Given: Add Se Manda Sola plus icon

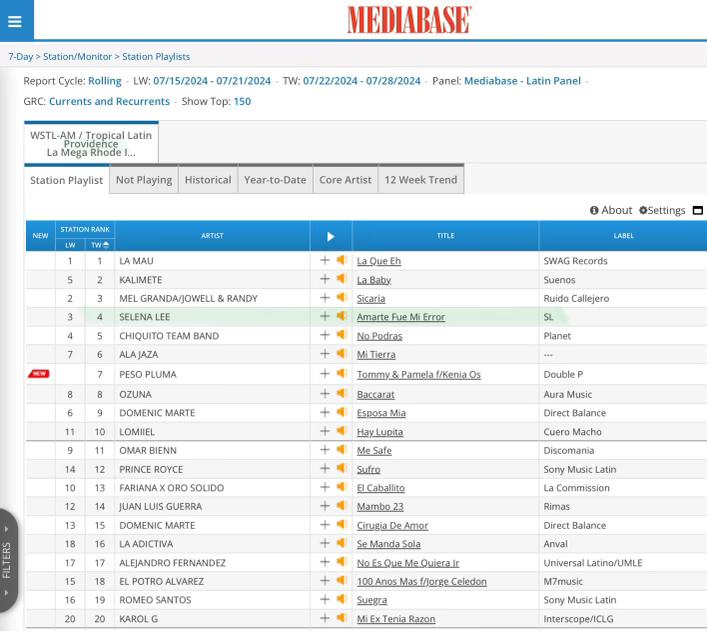Looking at the screenshot, I should [325, 543].
